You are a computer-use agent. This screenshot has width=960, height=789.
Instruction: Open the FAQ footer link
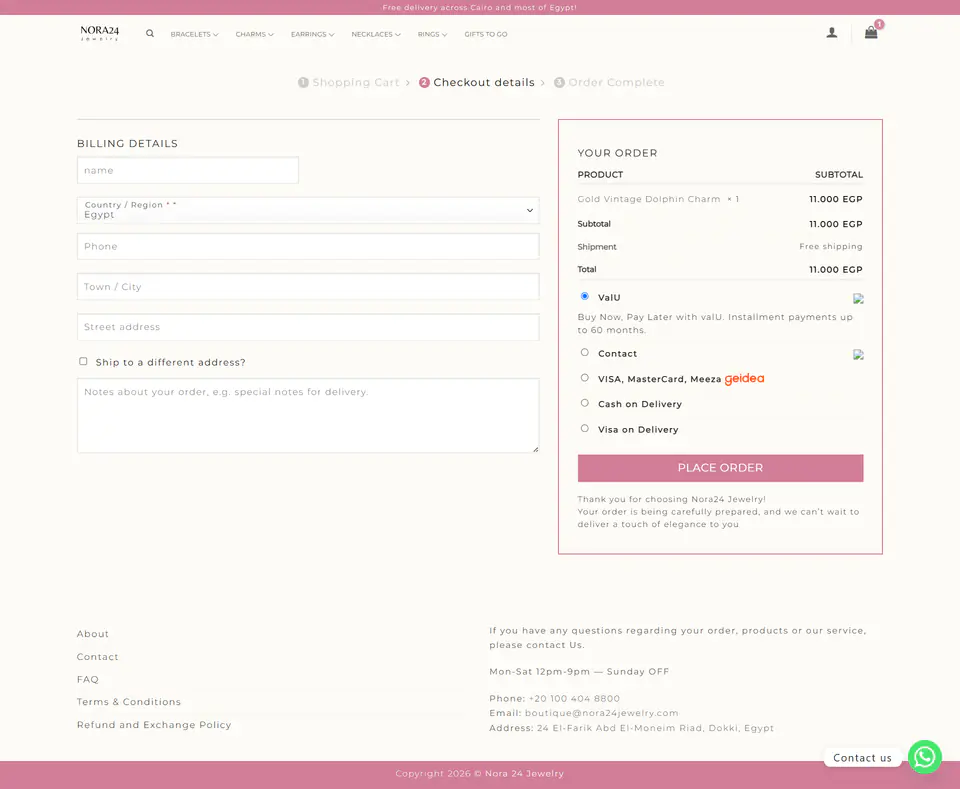tap(88, 679)
